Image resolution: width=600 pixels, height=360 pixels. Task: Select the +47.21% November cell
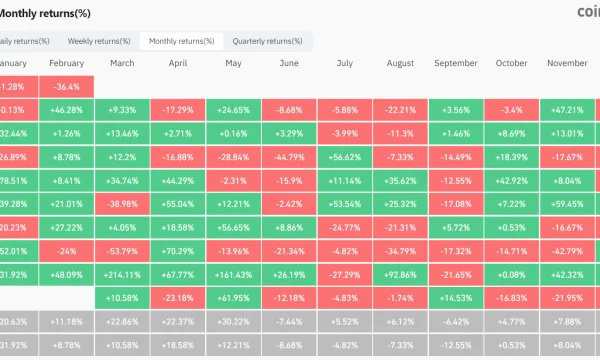567,110
